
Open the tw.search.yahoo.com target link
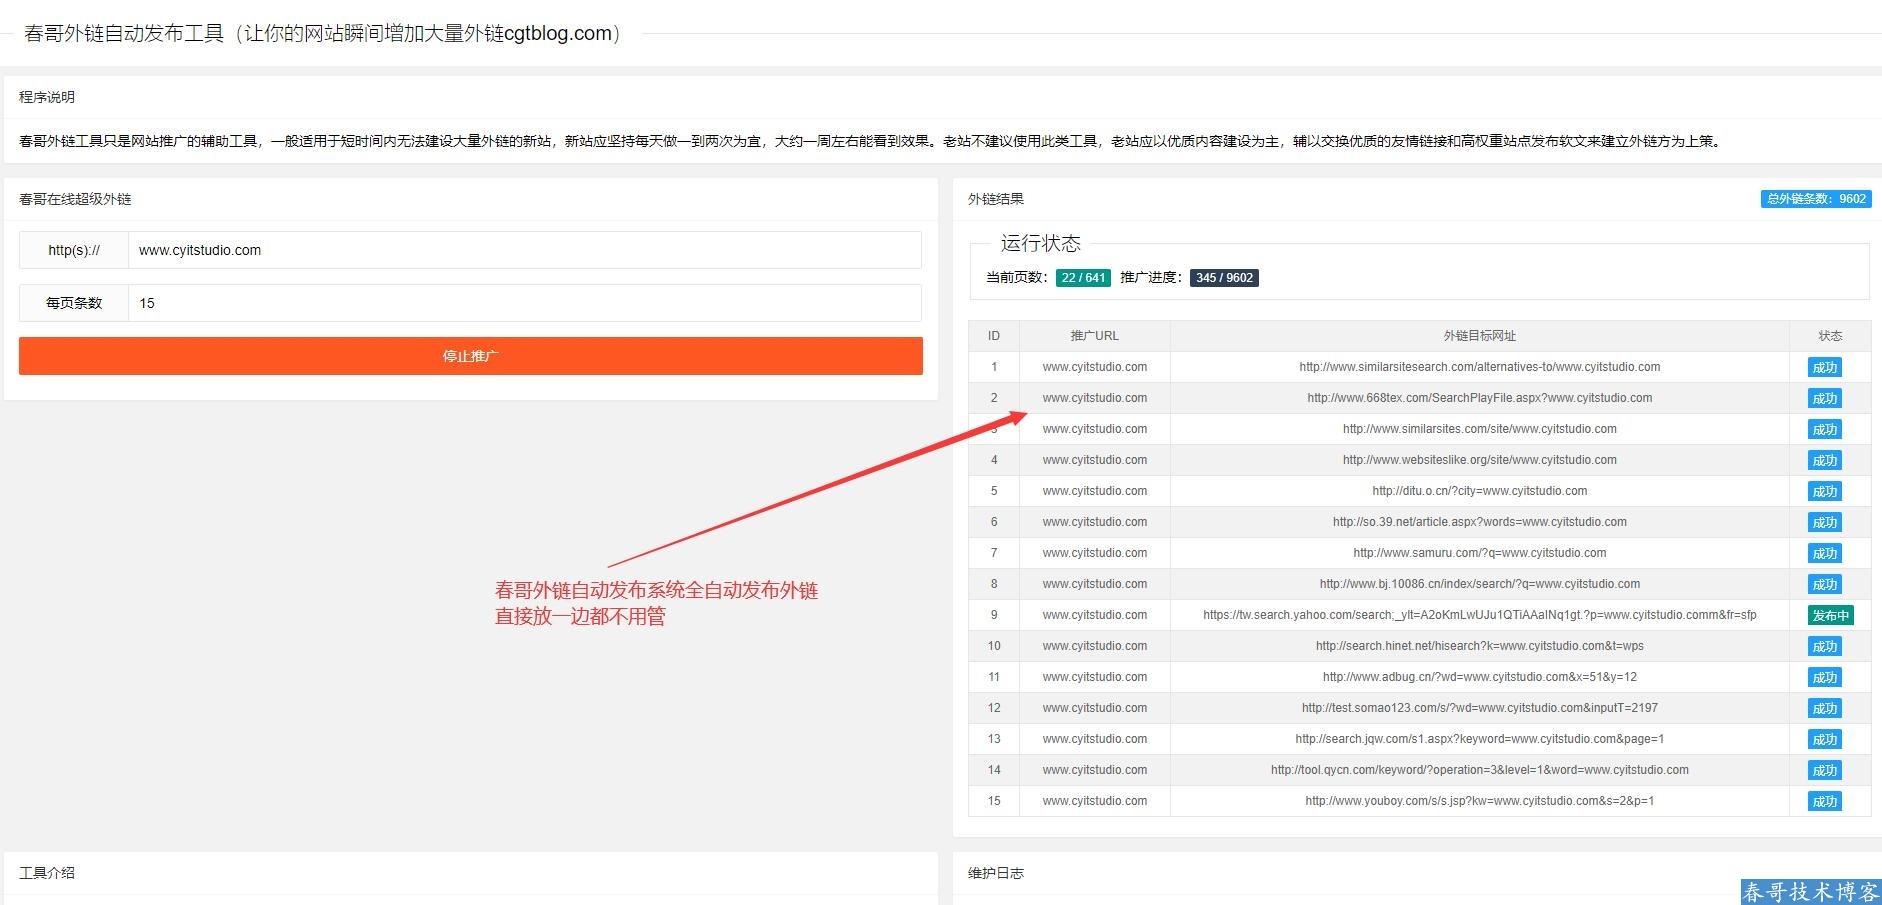coord(1479,615)
